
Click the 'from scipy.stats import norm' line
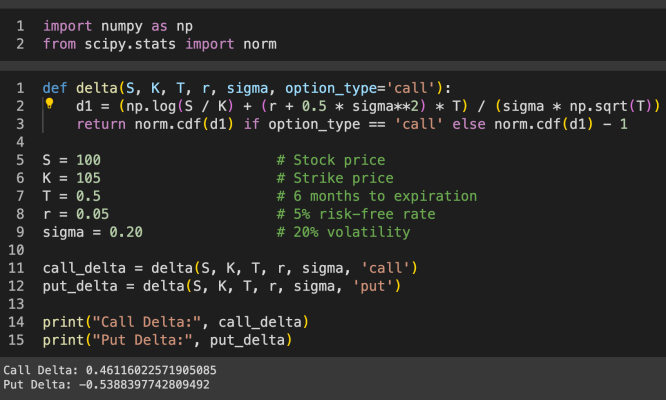[160, 44]
